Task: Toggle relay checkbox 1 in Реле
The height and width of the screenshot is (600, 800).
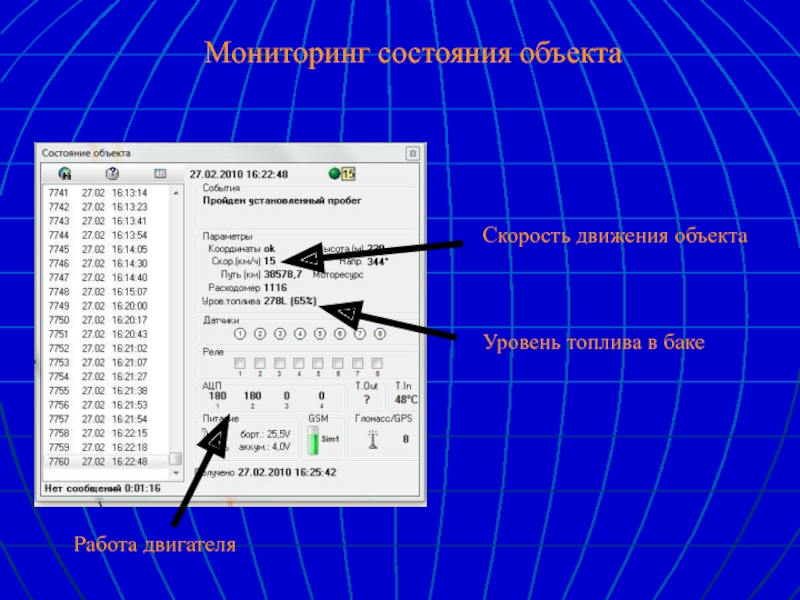Action: pyautogui.click(x=240, y=363)
